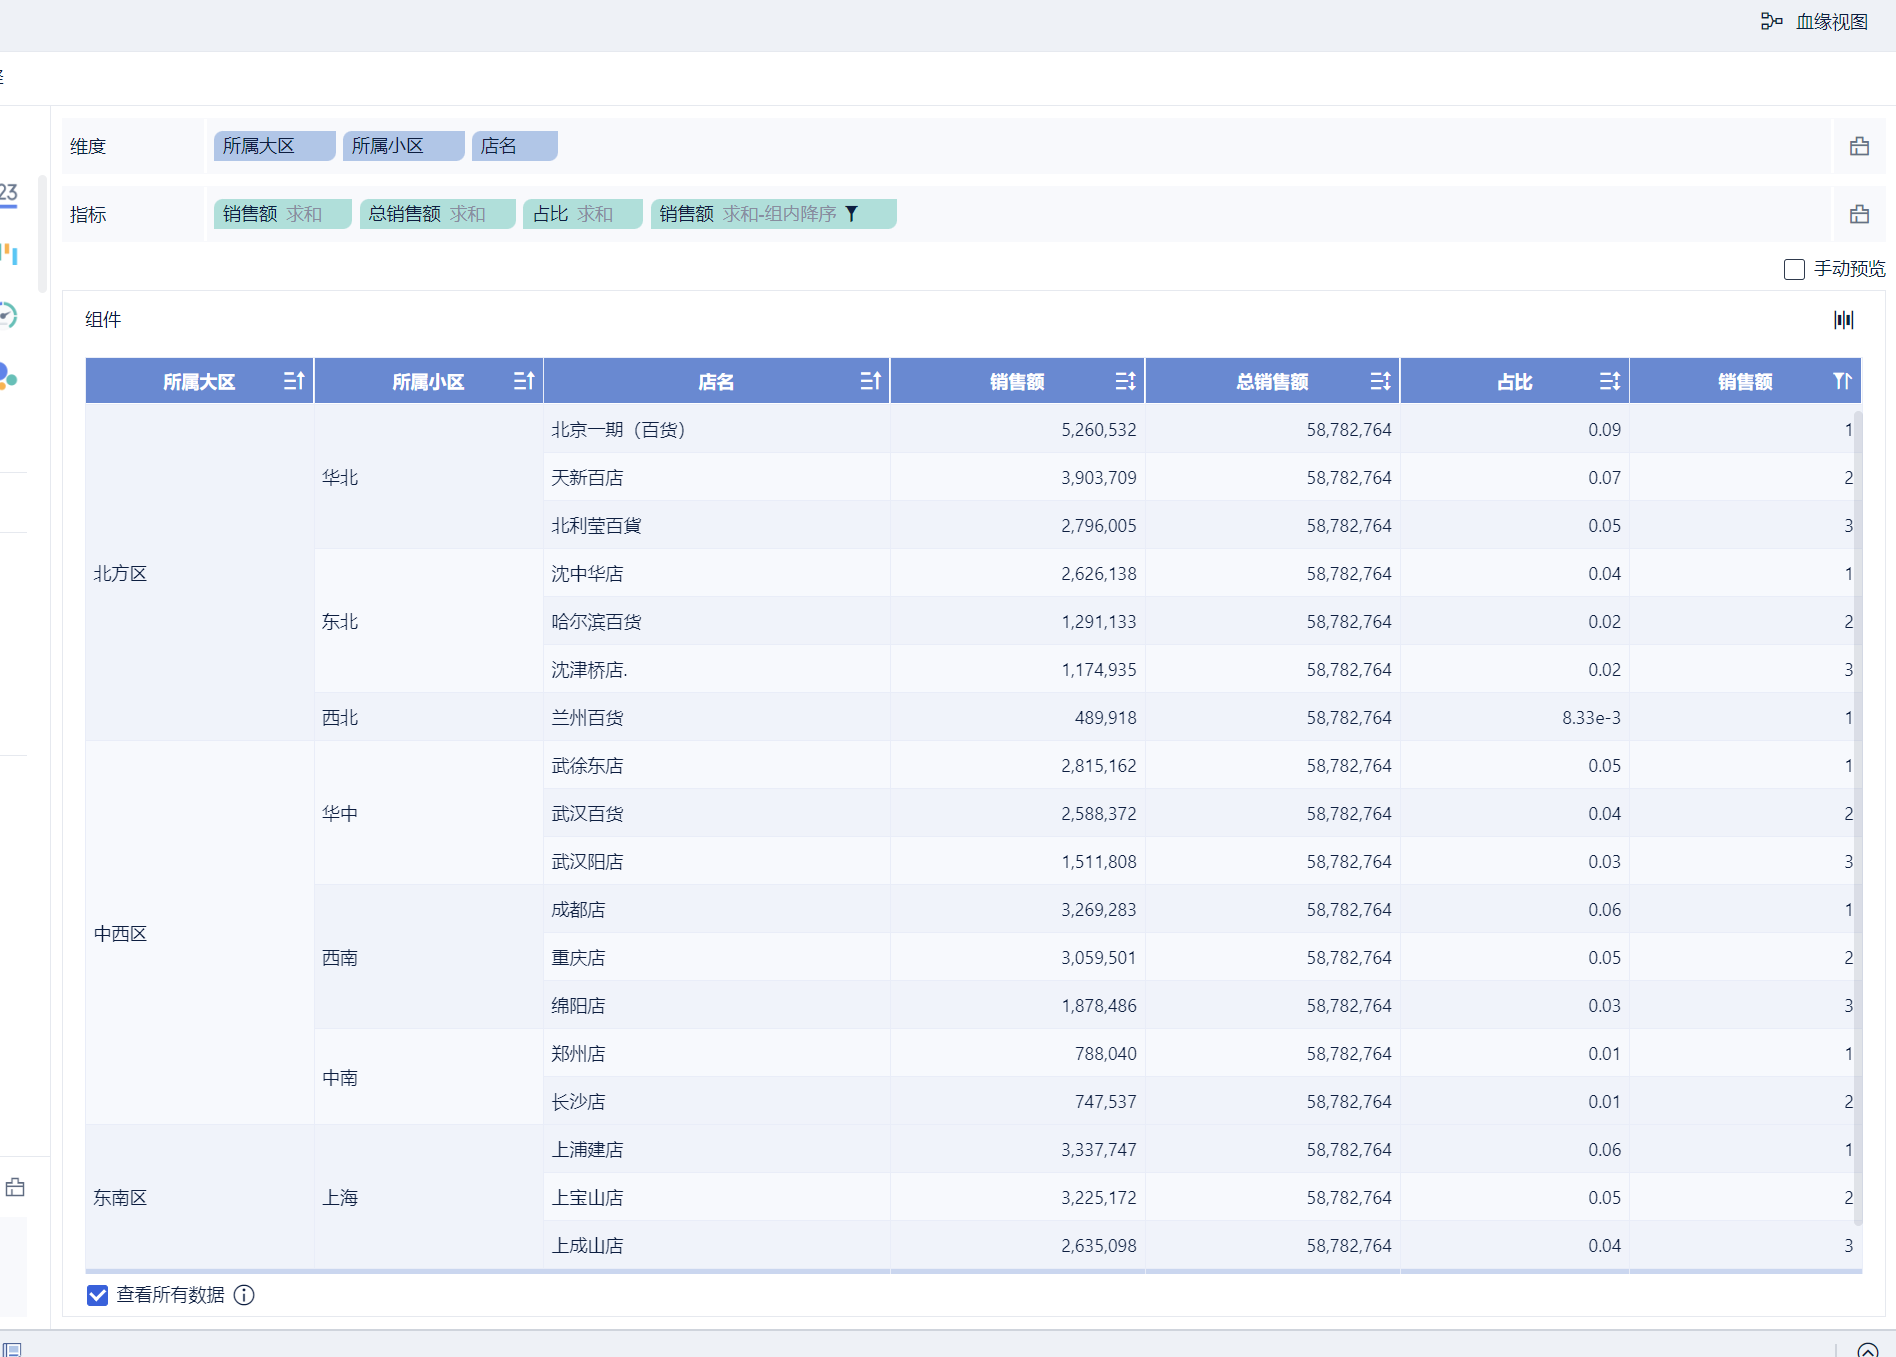This screenshot has width=1896, height=1357.
Task: Click the sales value 747,537
Action: coord(1105,1102)
